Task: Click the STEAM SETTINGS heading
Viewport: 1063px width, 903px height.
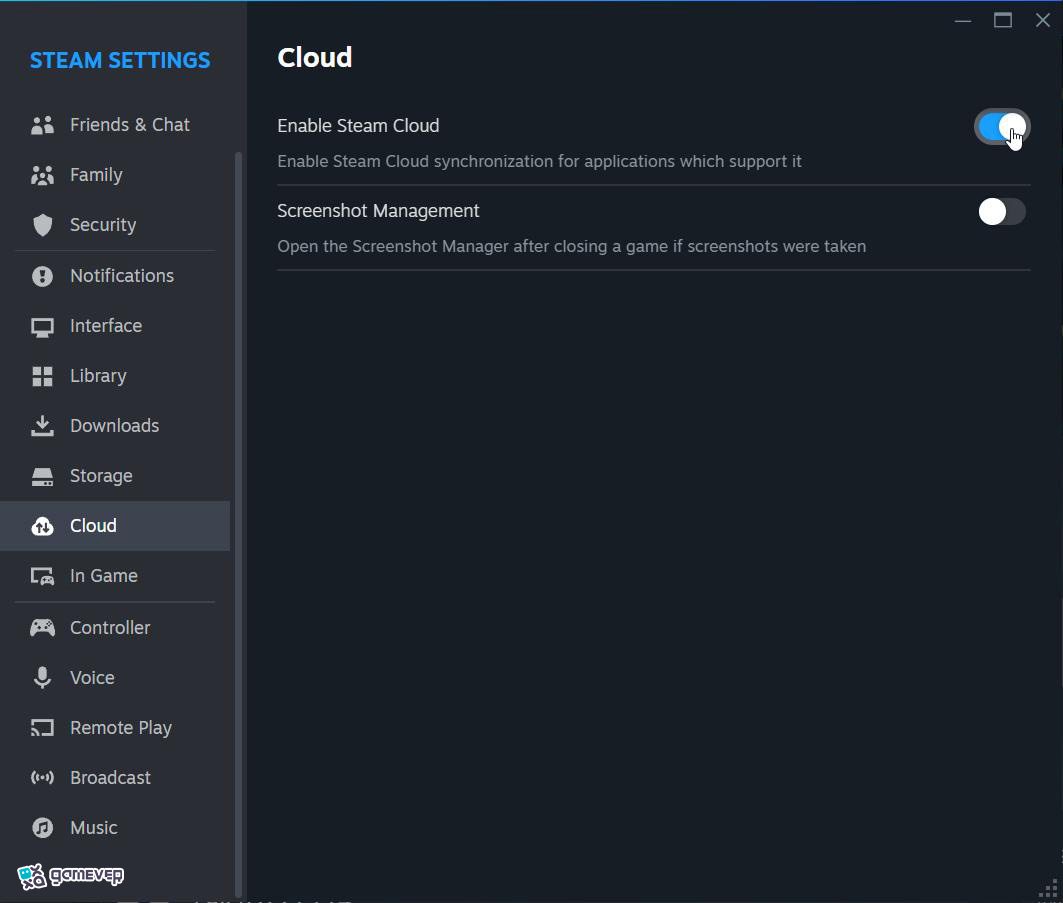Action: click(x=120, y=60)
